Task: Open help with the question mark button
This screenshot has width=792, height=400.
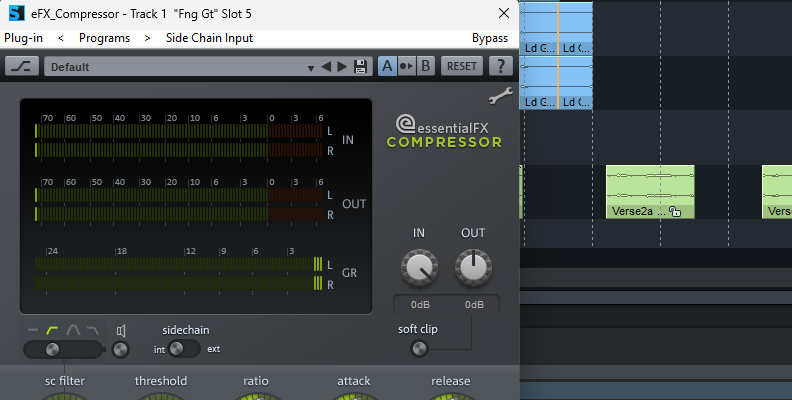Action: pos(500,67)
